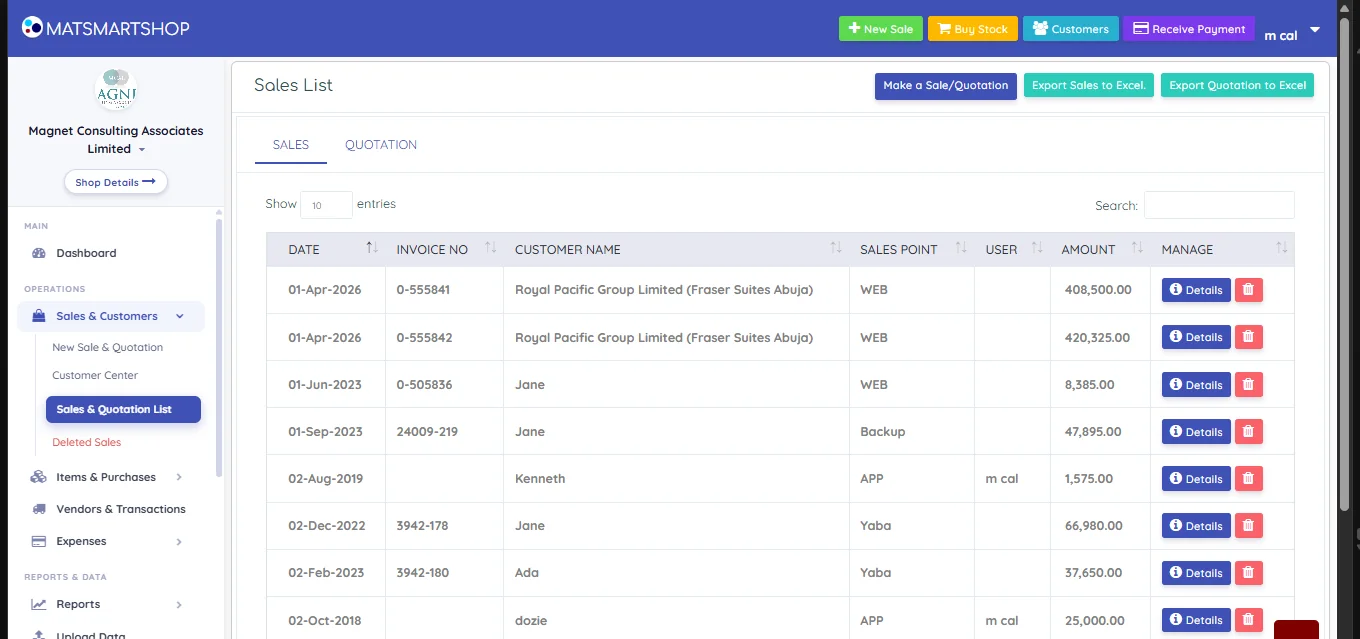Image resolution: width=1360 pixels, height=639 pixels.
Task: Open the Shop Details link
Action: click(116, 182)
